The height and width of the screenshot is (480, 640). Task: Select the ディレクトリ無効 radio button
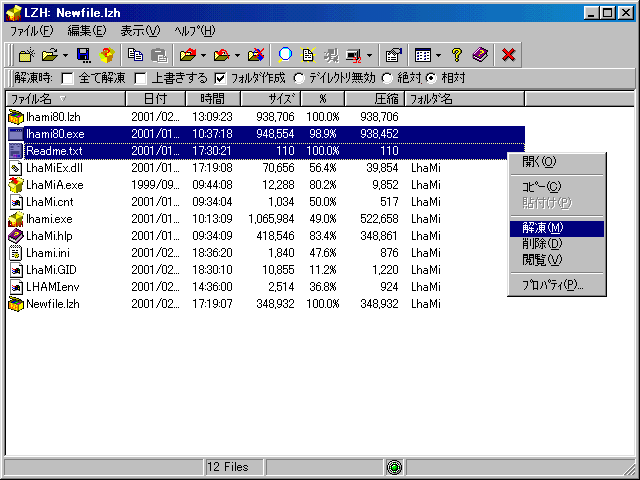pos(299,78)
